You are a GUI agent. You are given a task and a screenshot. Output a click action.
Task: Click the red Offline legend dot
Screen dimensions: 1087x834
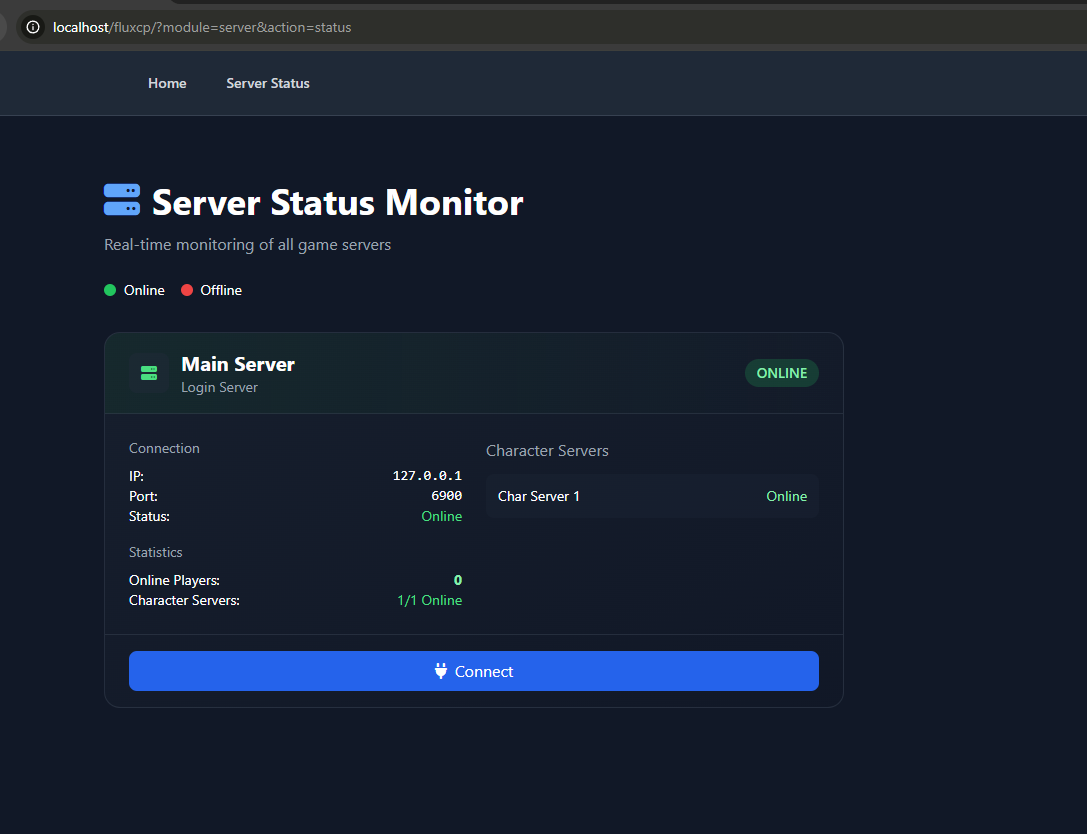187,290
